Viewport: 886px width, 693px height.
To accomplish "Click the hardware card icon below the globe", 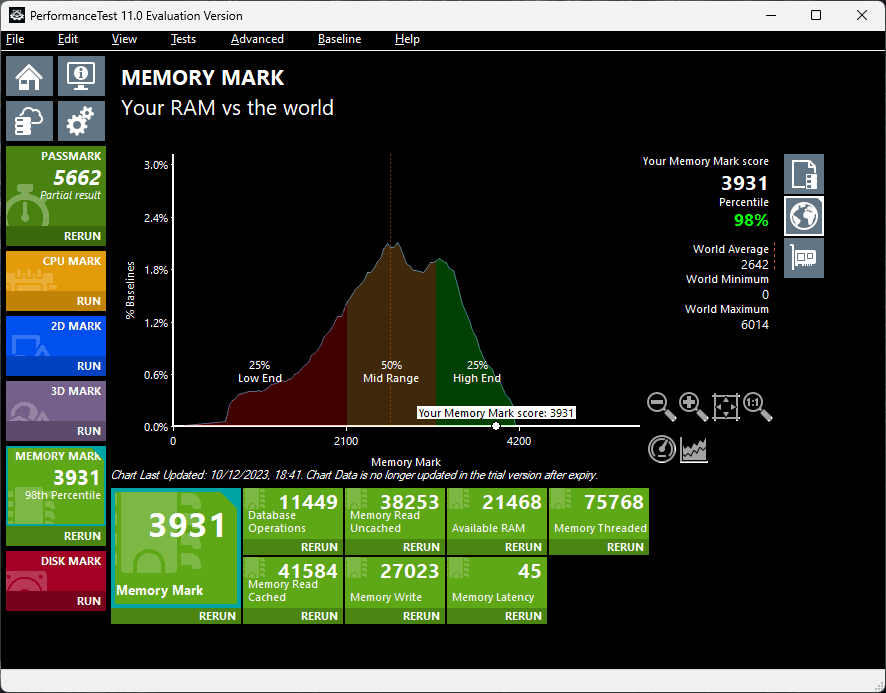I will (803, 257).
